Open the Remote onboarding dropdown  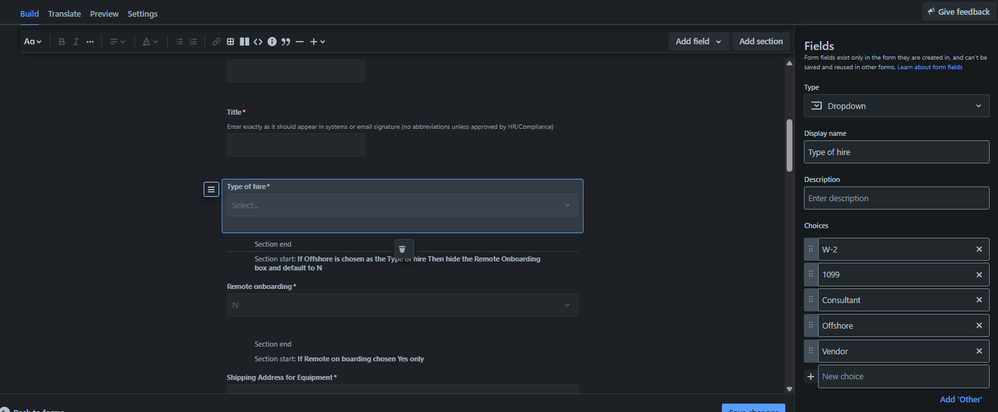click(402, 305)
